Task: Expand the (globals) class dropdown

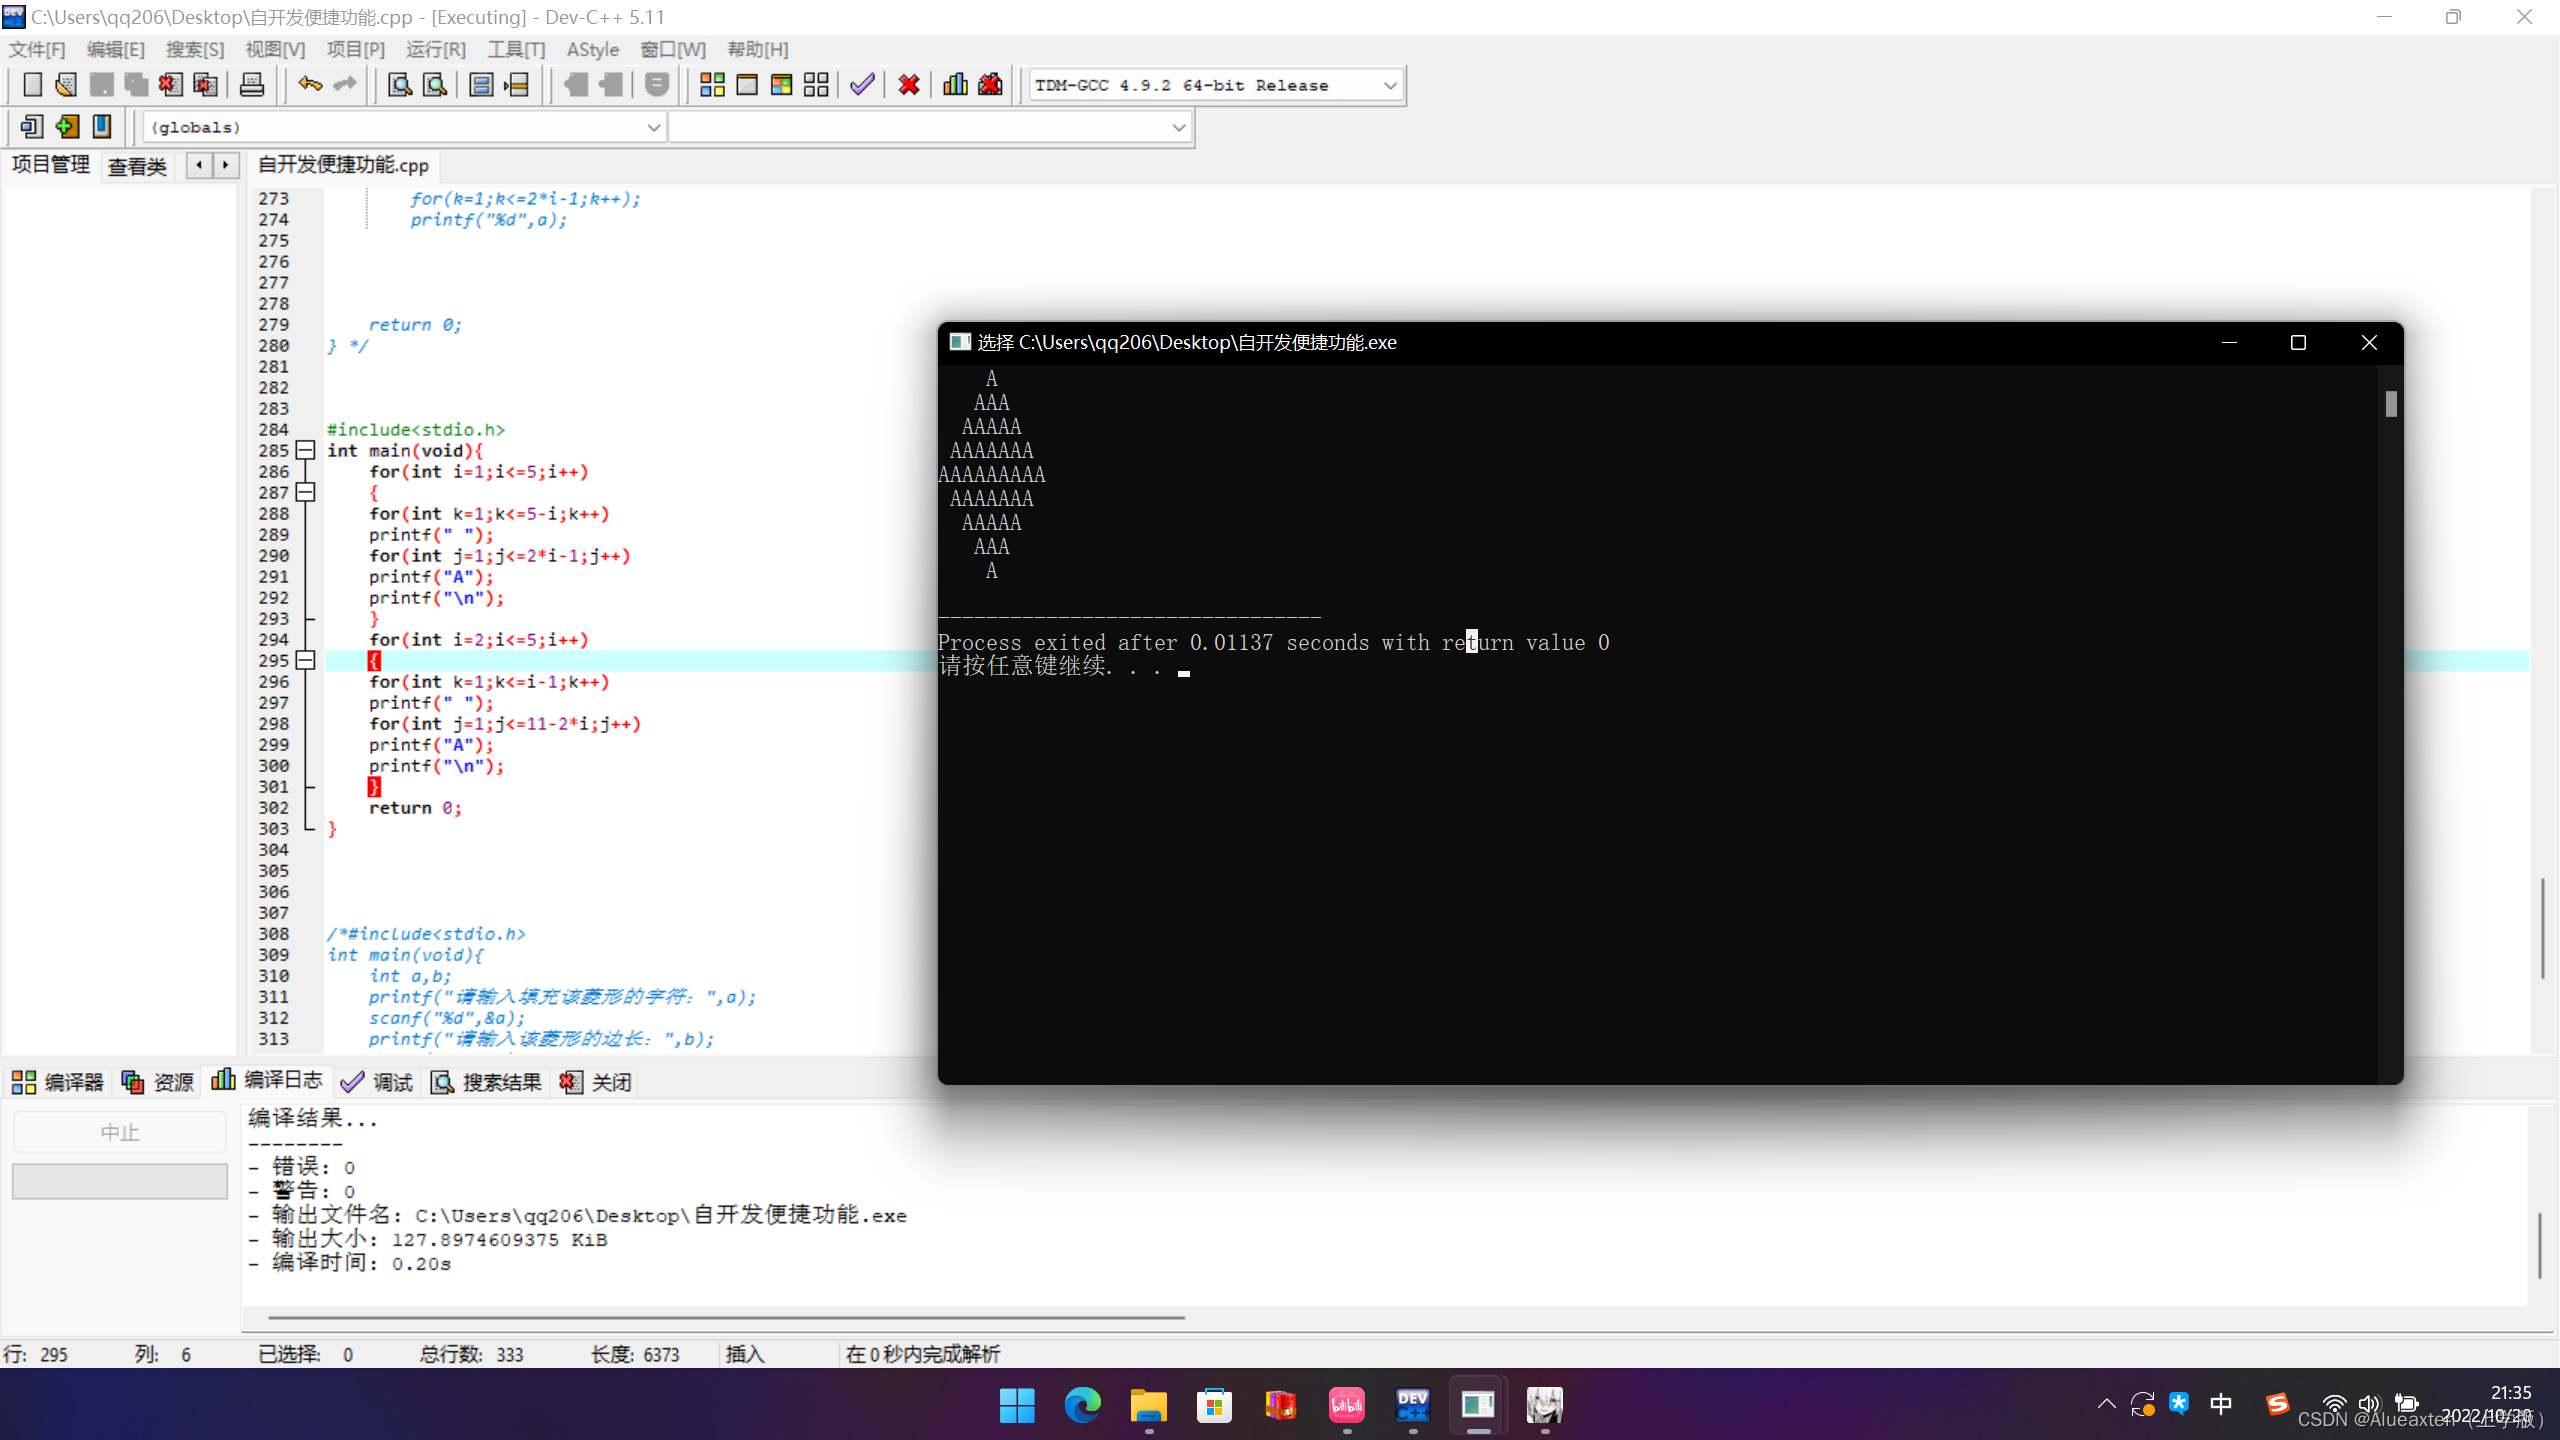Action: (652, 128)
